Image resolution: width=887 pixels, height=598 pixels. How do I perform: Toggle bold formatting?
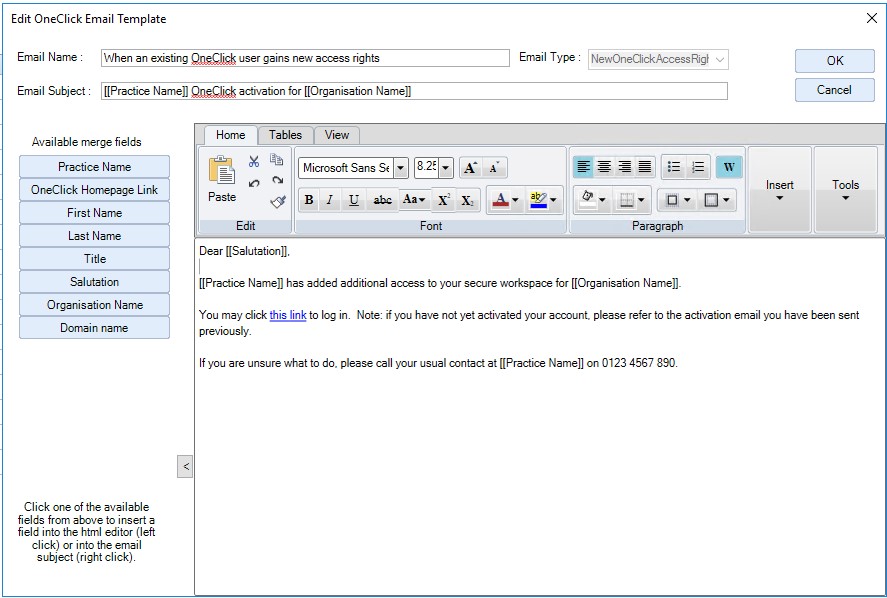[309, 200]
